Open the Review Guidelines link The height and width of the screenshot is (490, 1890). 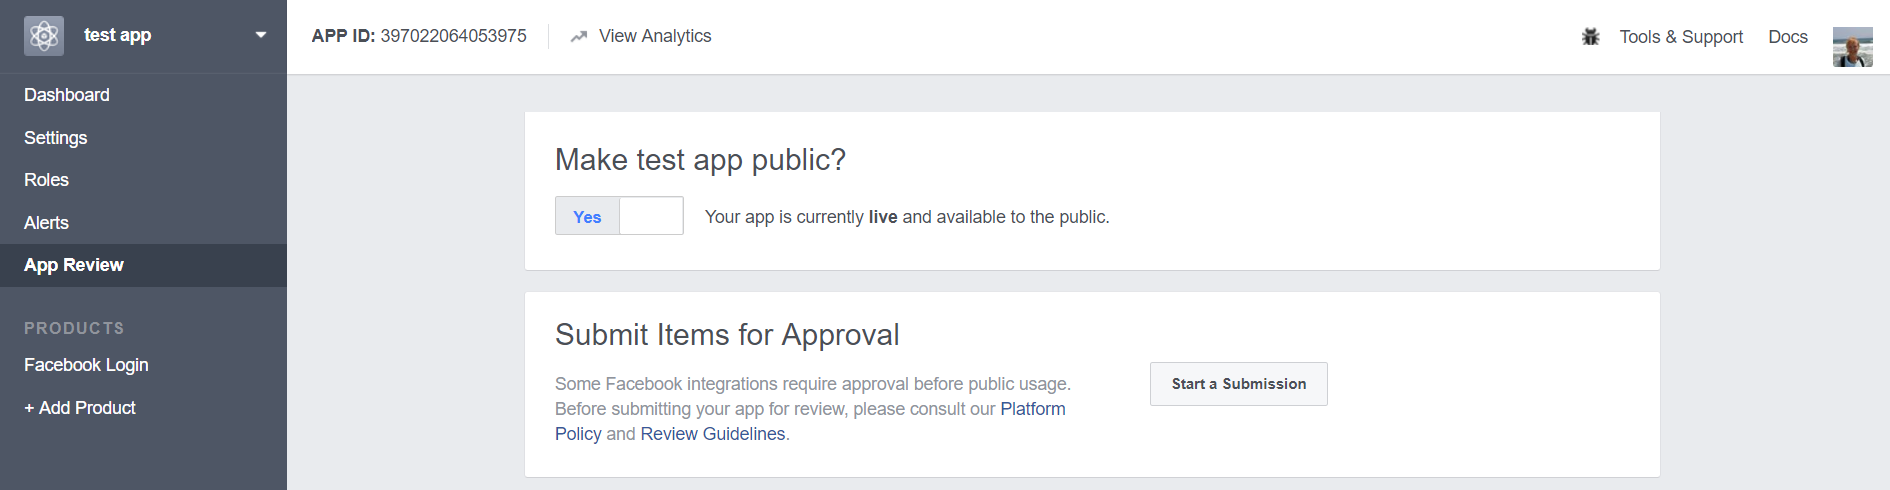coord(713,434)
